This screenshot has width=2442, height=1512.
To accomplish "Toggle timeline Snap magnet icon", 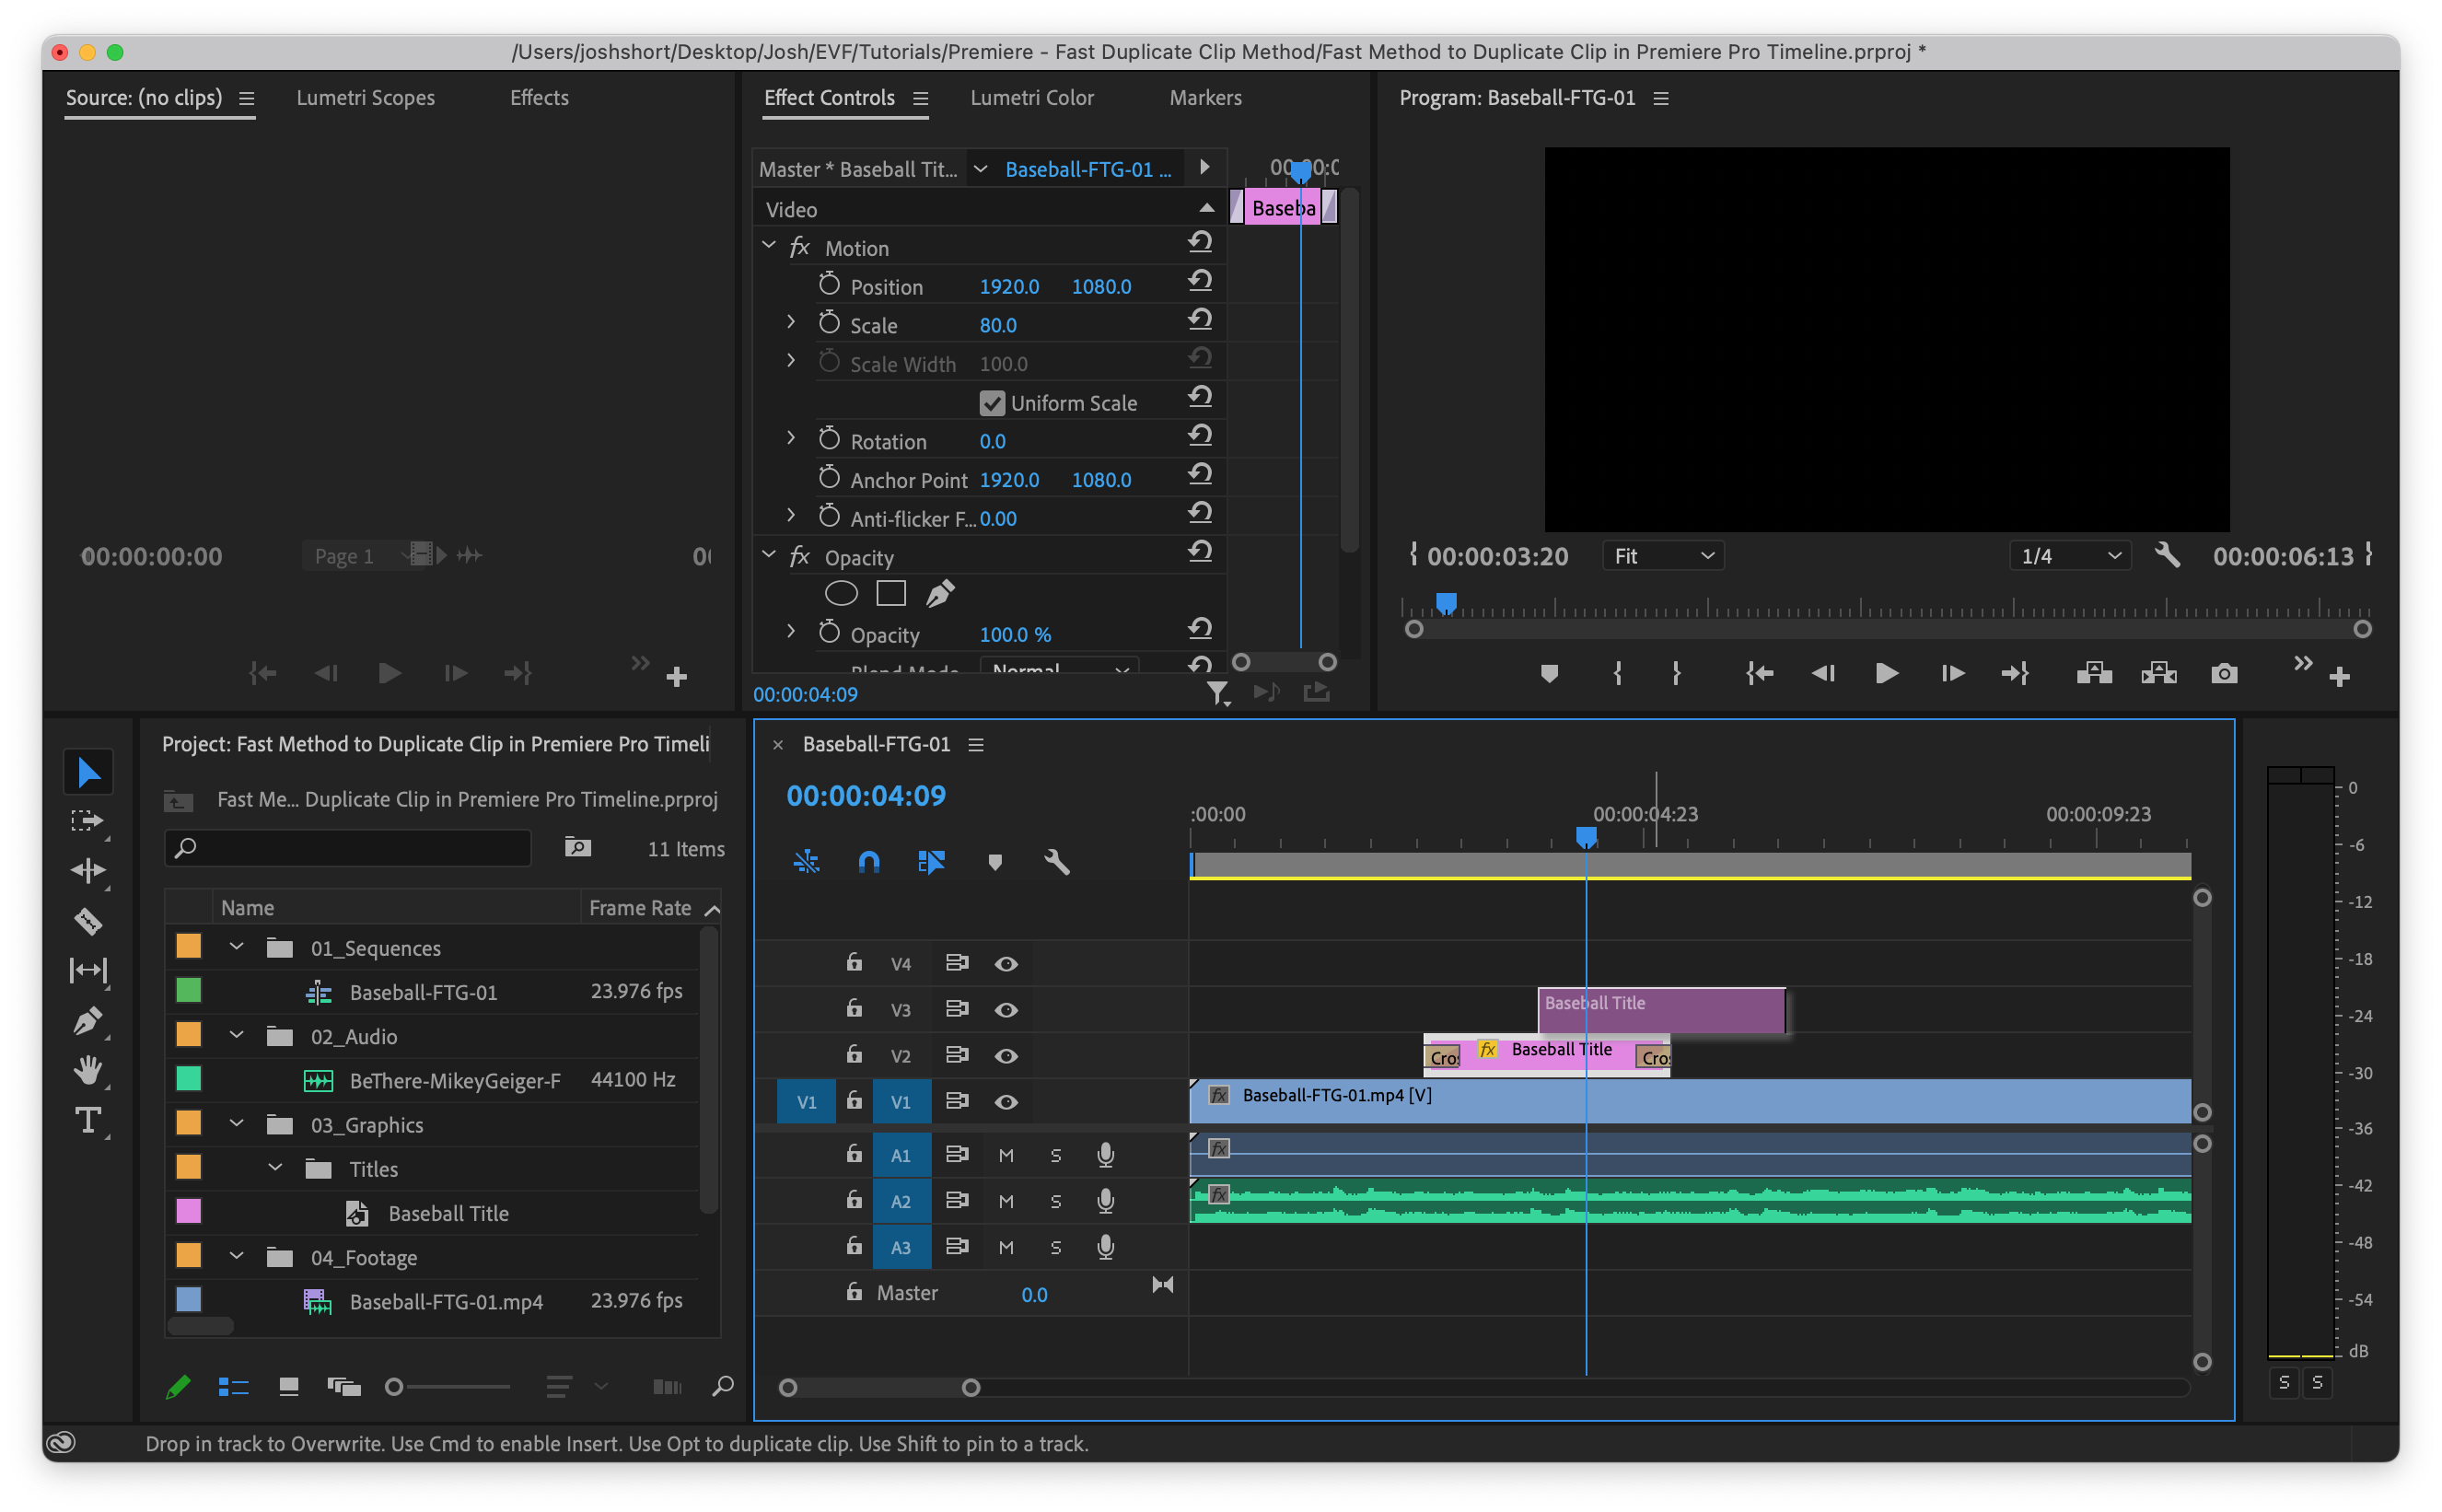I will 869,862.
